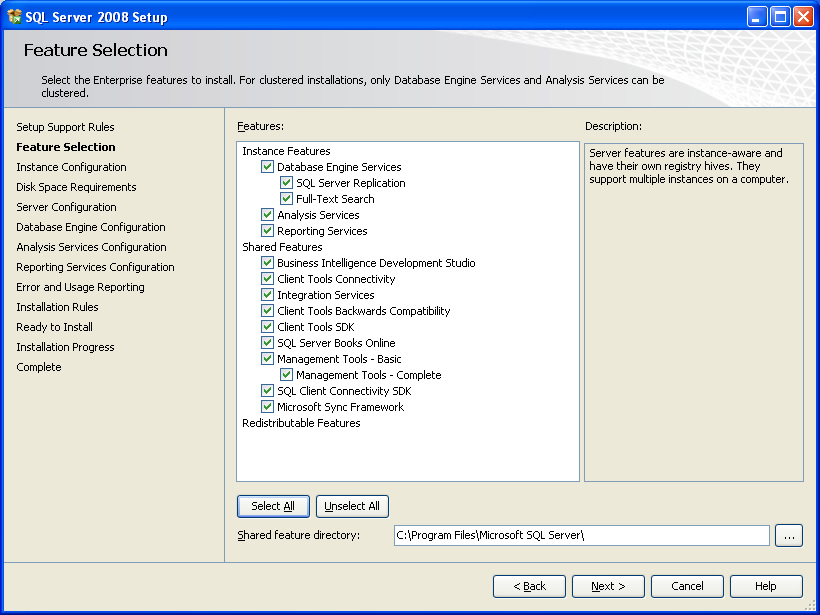Image resolution: width=820 pixels, height=615 pixels.
Task: Toggle Full-Text Search checkbox
Action: [x=286, y=199]
